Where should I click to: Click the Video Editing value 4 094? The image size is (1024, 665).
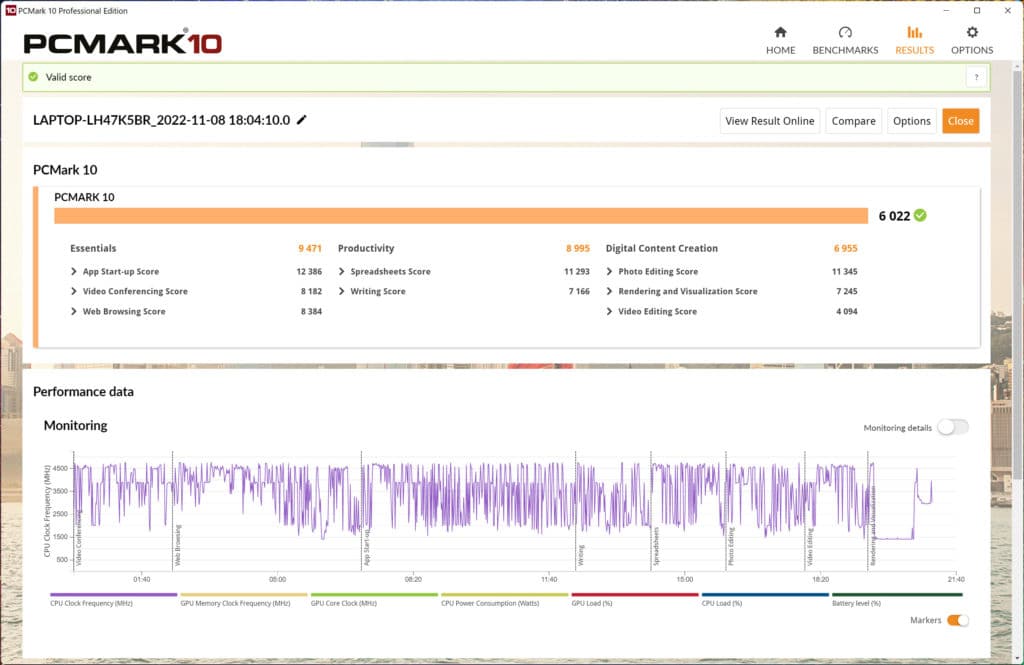[x=847, y=312]
